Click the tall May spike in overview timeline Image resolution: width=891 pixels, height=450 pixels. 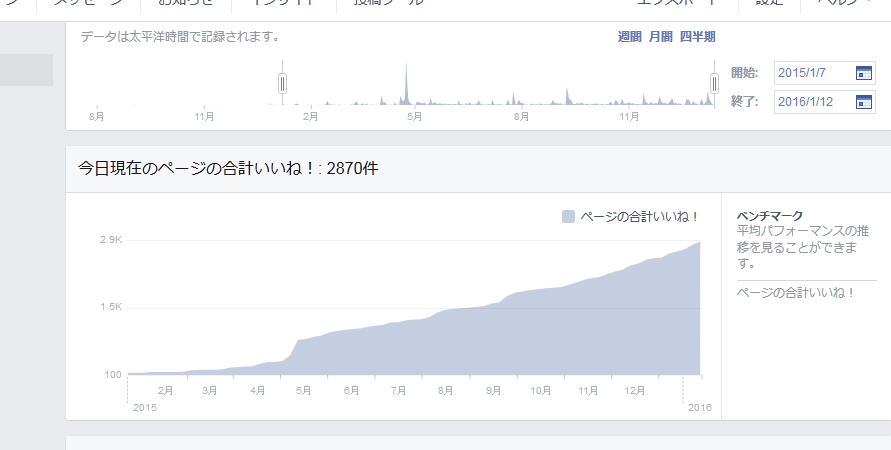[406, 85]
